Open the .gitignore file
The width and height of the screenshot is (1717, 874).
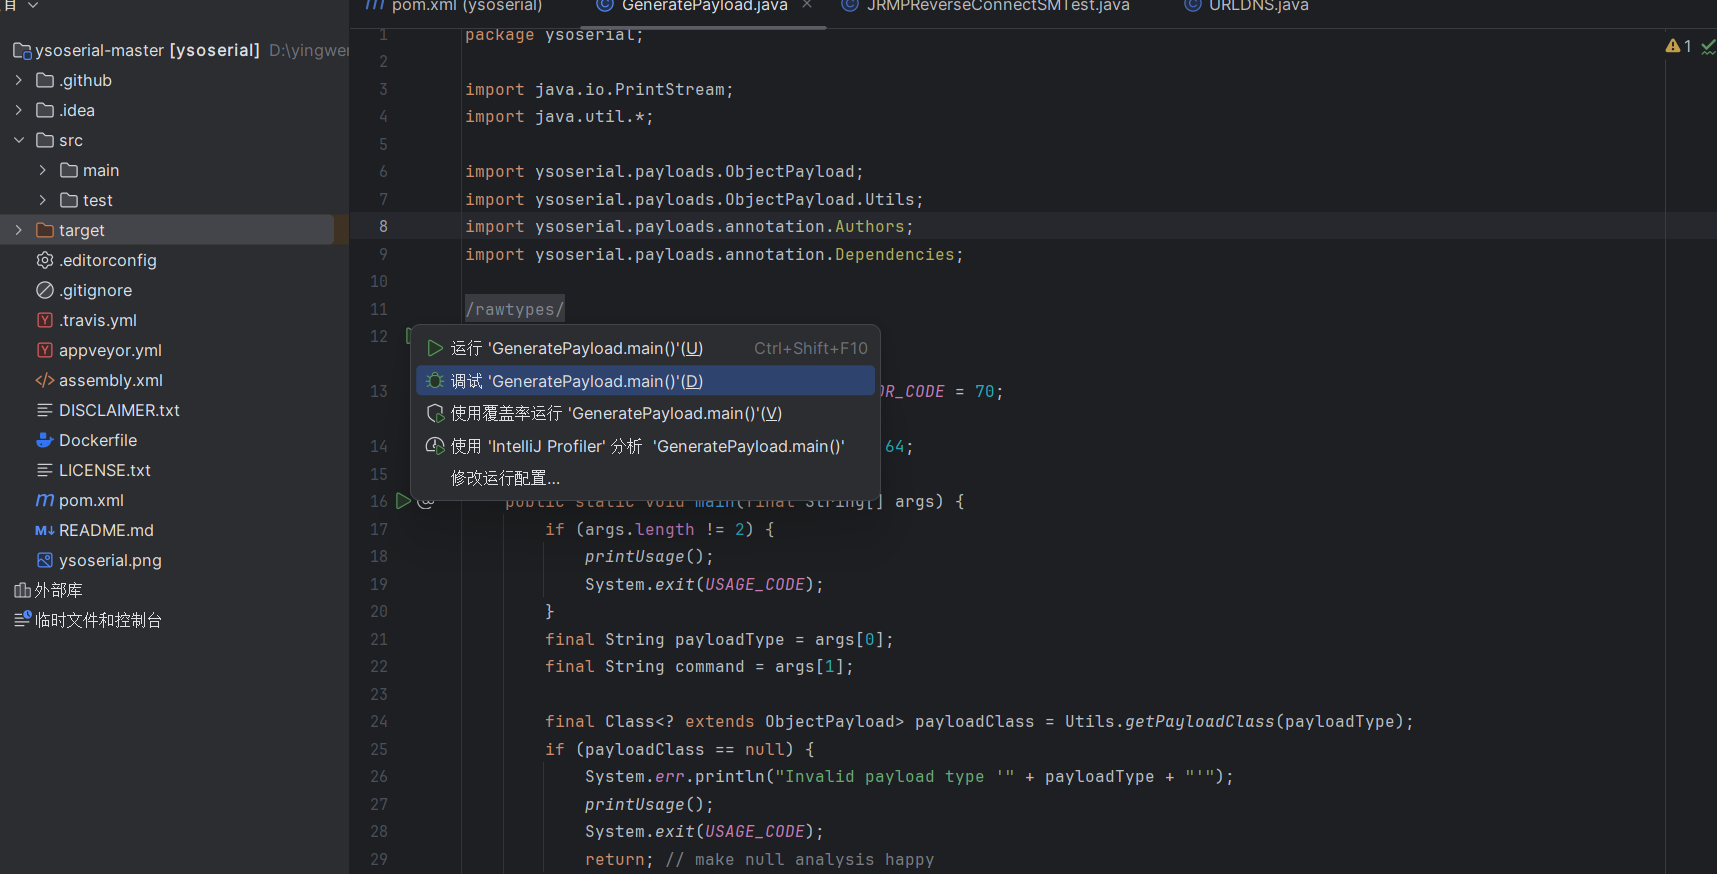pos(96,290)
